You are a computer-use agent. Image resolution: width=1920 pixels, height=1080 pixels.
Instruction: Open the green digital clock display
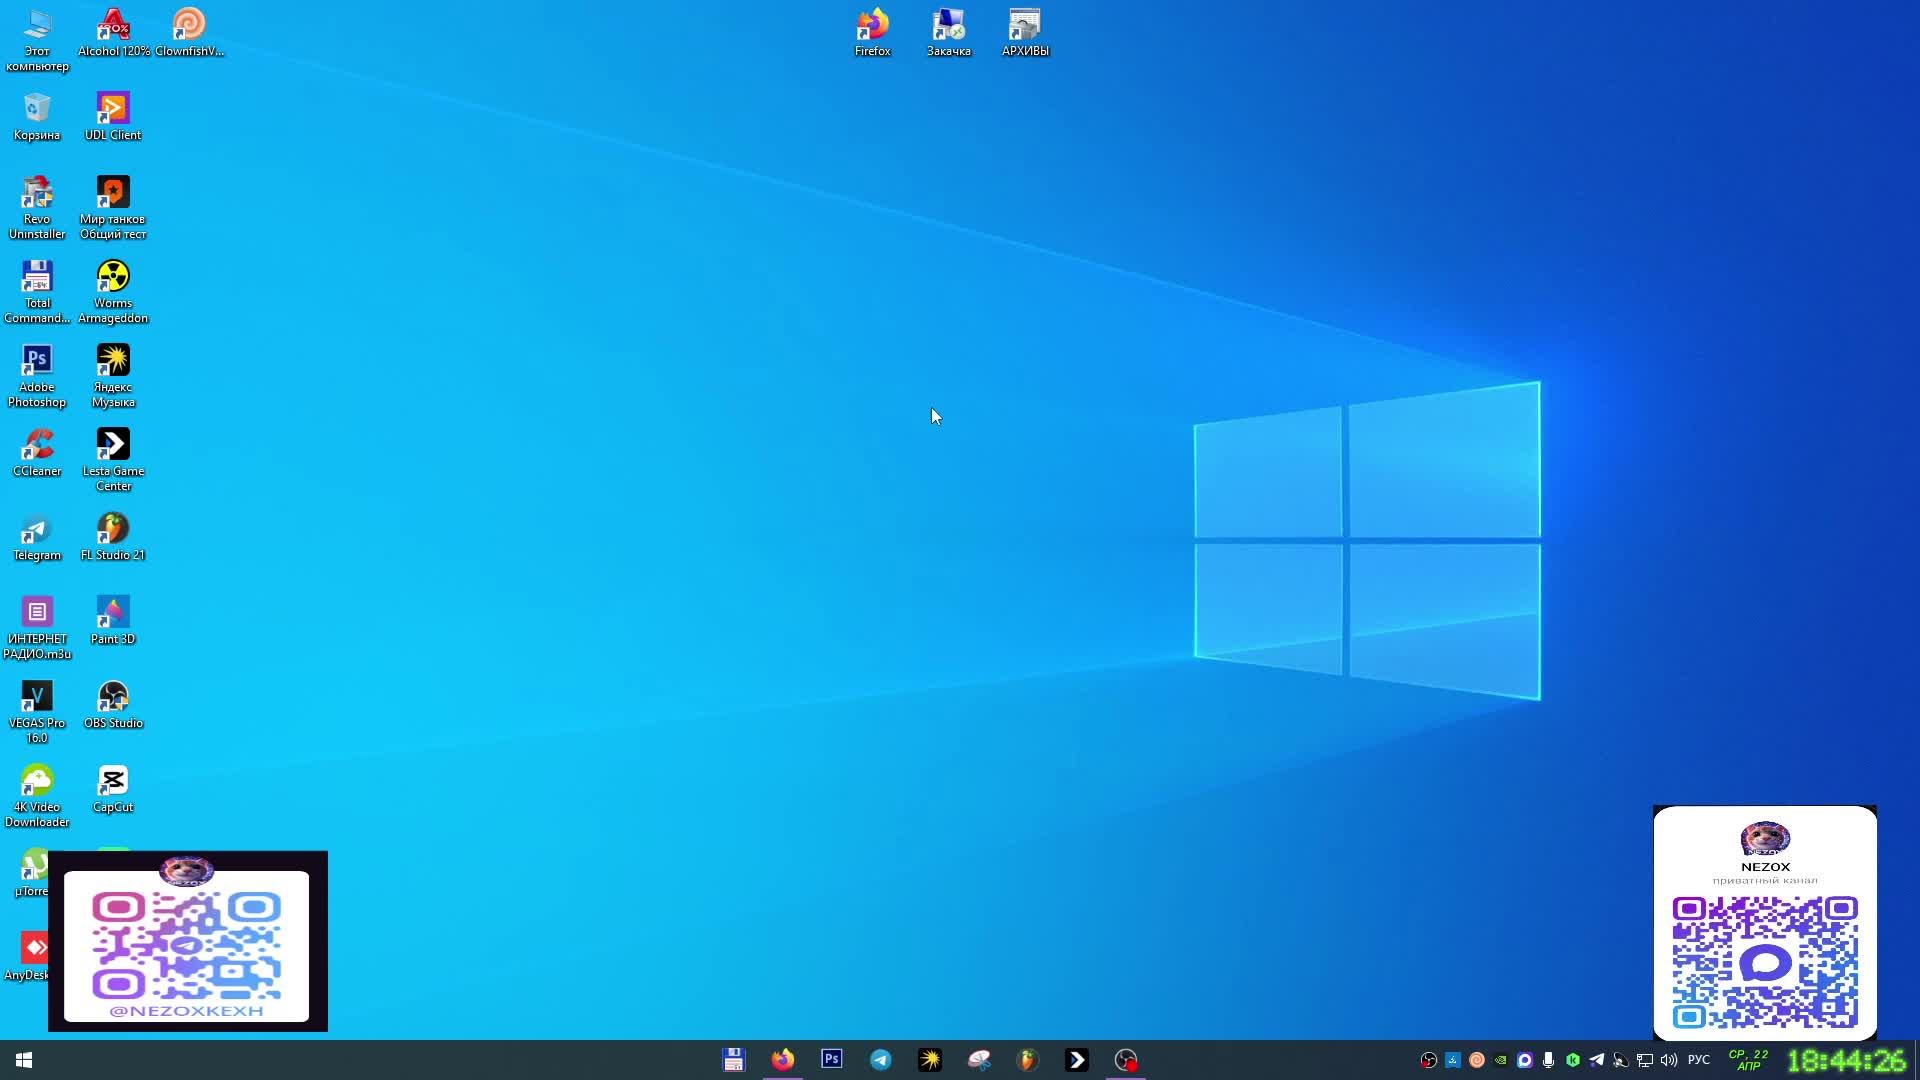1846,1060
